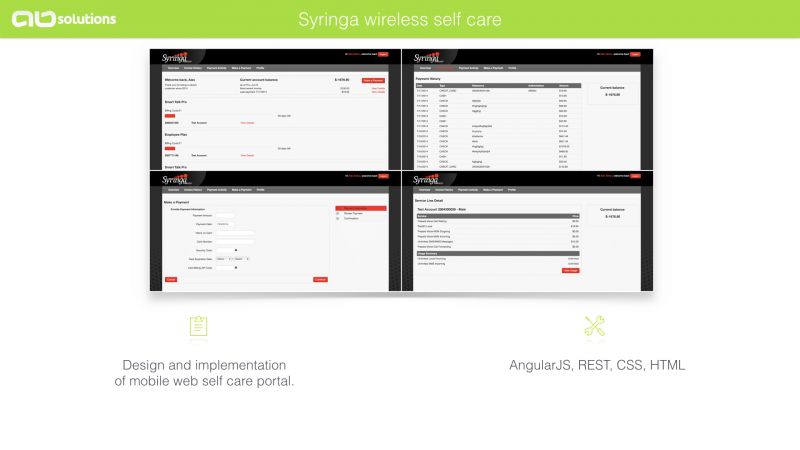Click the Card Number input field
This screenshot has width=800, height=450.
pyautogui.click(x=235, y=242)
